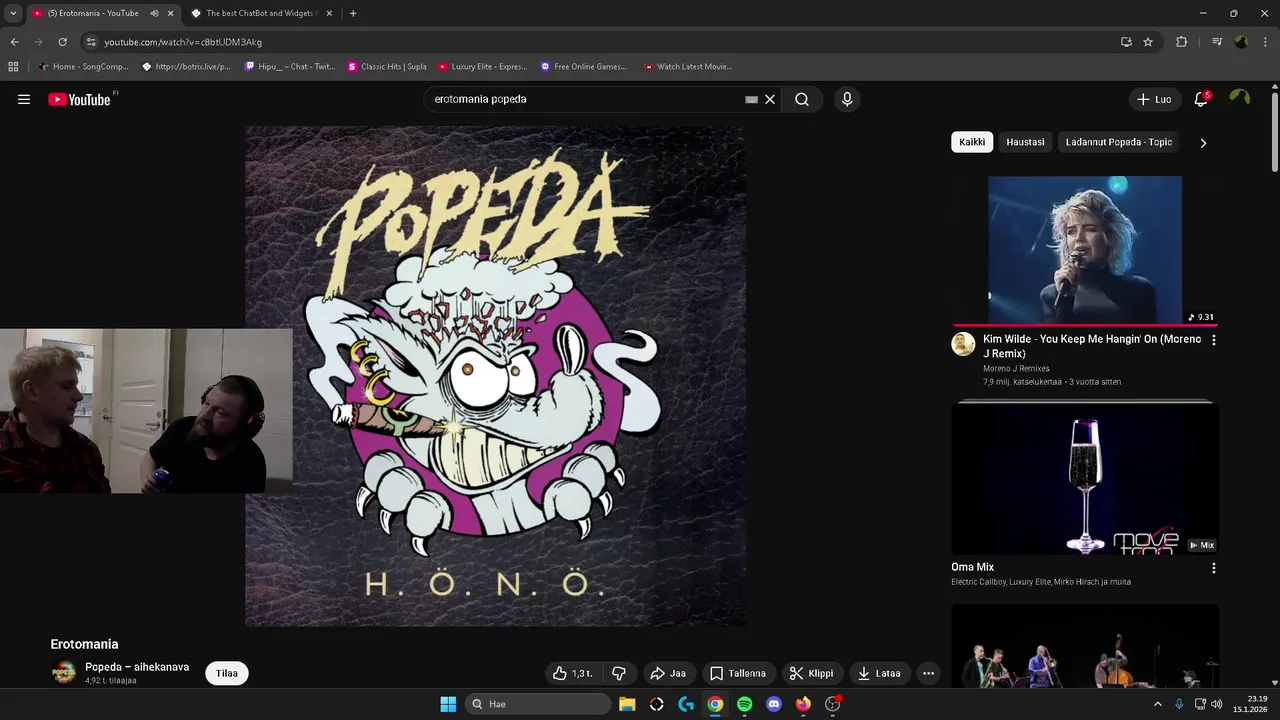Open File Explorer from the taskbar
Screen dimensions: 1280x720
tap(627, 704)
